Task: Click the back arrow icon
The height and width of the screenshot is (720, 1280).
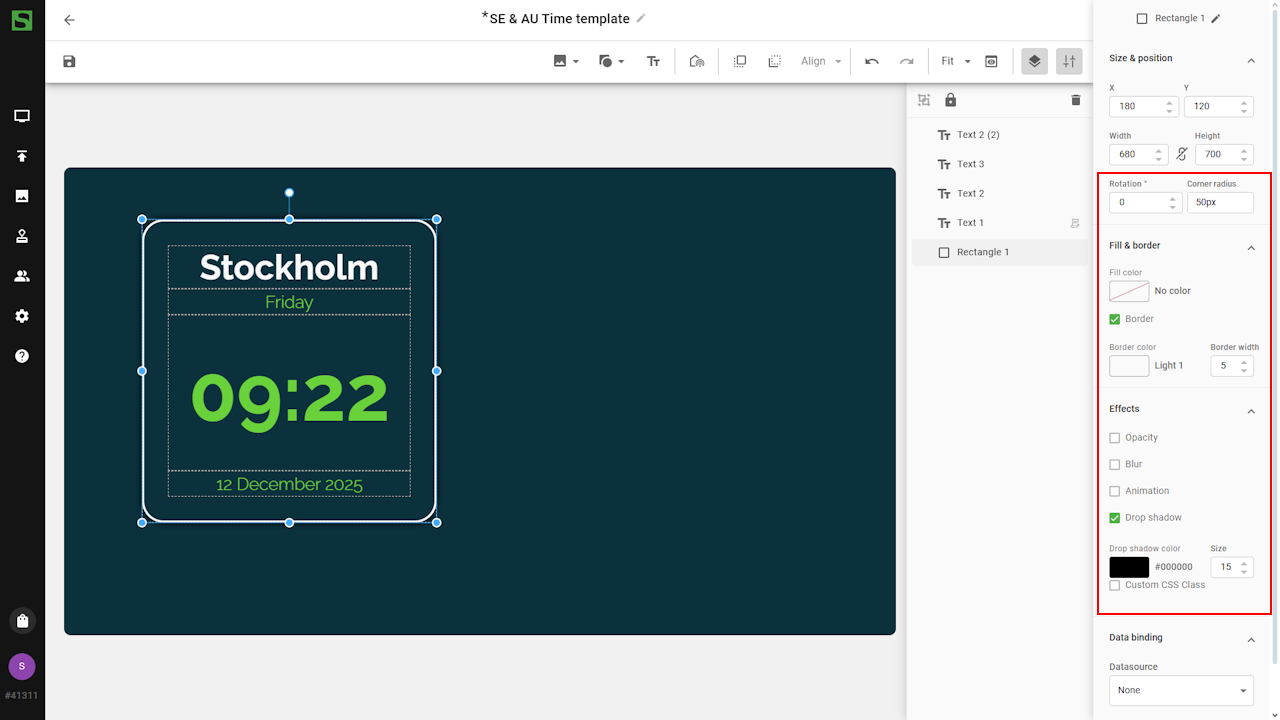Action: click(69, 20)
